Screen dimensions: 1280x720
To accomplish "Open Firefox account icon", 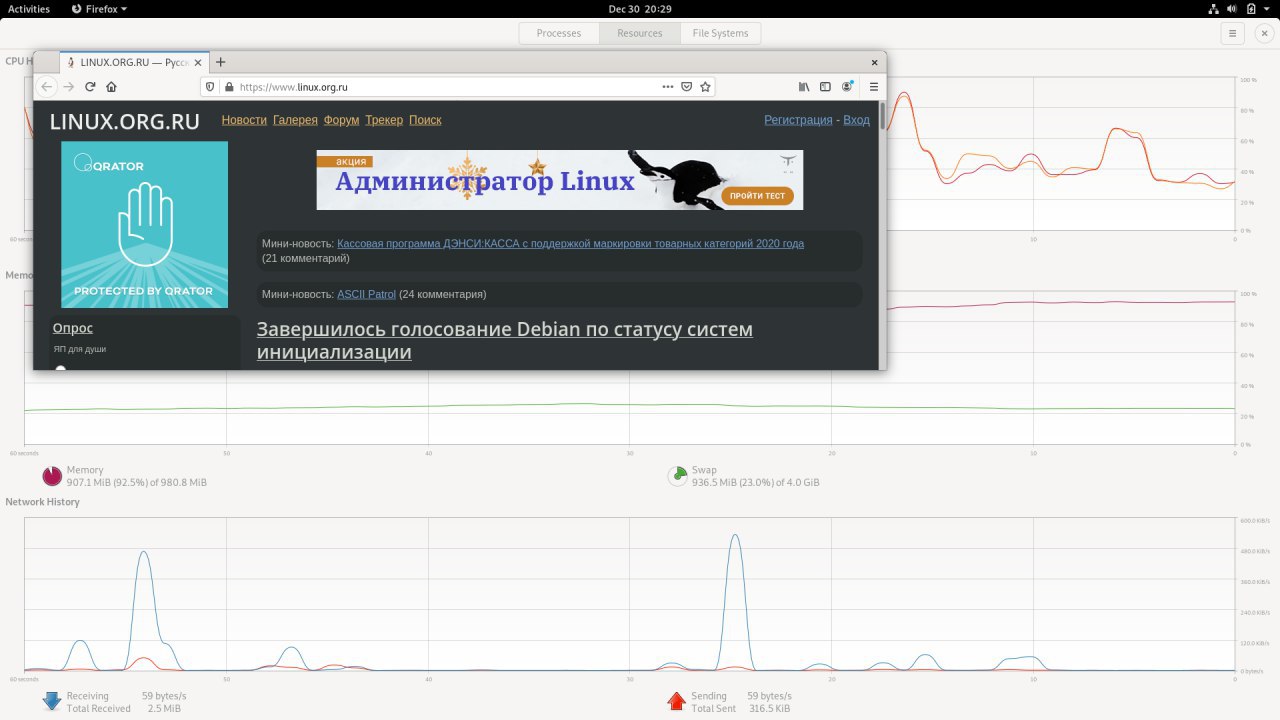I will 847,87.
